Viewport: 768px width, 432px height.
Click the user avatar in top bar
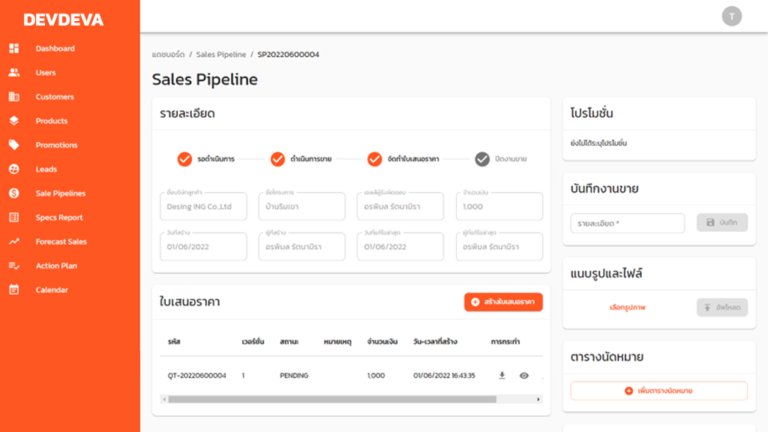click(732, 16)
